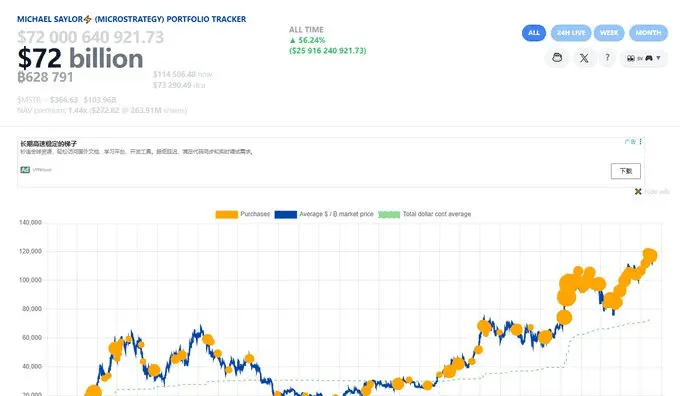This screenshot has height=396, width=680.
Task: Switch to the 24H LIVE tab
Action: click(x=571, y=33)
